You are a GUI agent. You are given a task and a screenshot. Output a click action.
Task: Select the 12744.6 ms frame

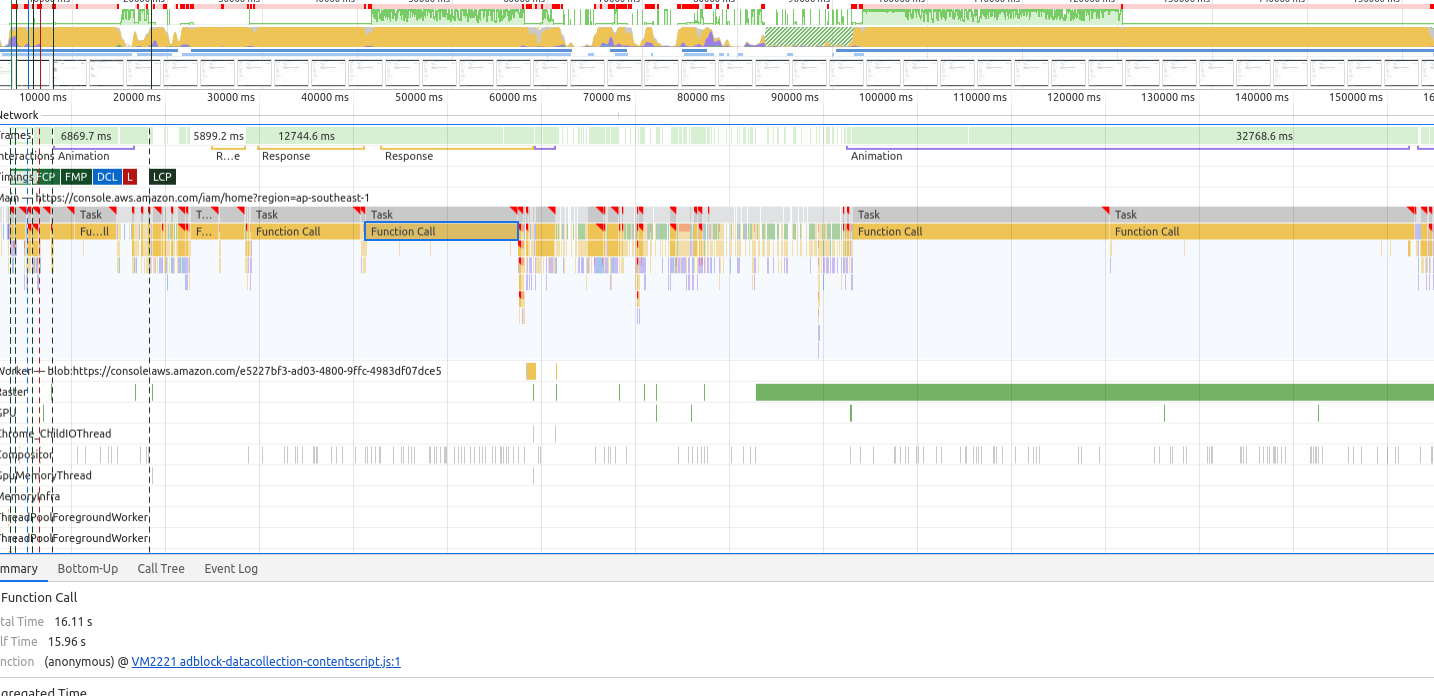[x=306, y=136]
